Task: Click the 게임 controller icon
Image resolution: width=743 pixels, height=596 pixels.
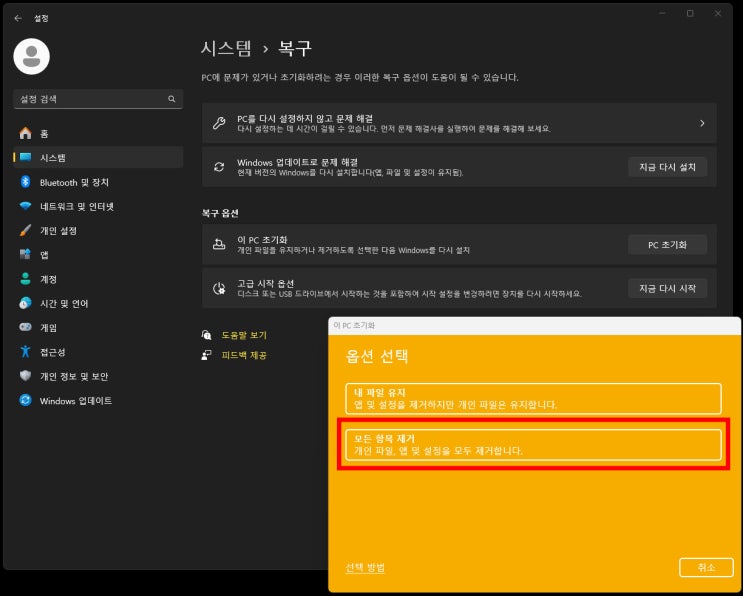Action: tap(26, 327)
